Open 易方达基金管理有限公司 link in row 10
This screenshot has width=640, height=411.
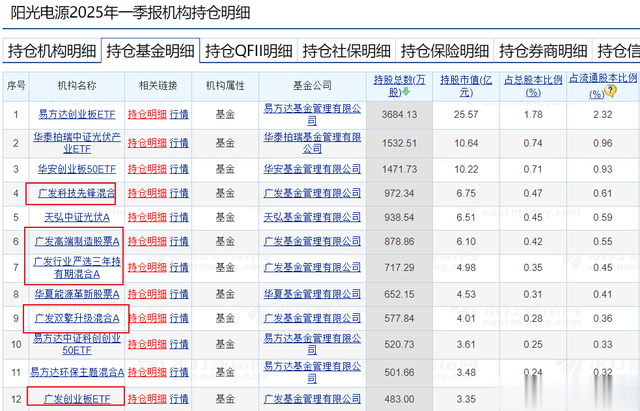312,344
